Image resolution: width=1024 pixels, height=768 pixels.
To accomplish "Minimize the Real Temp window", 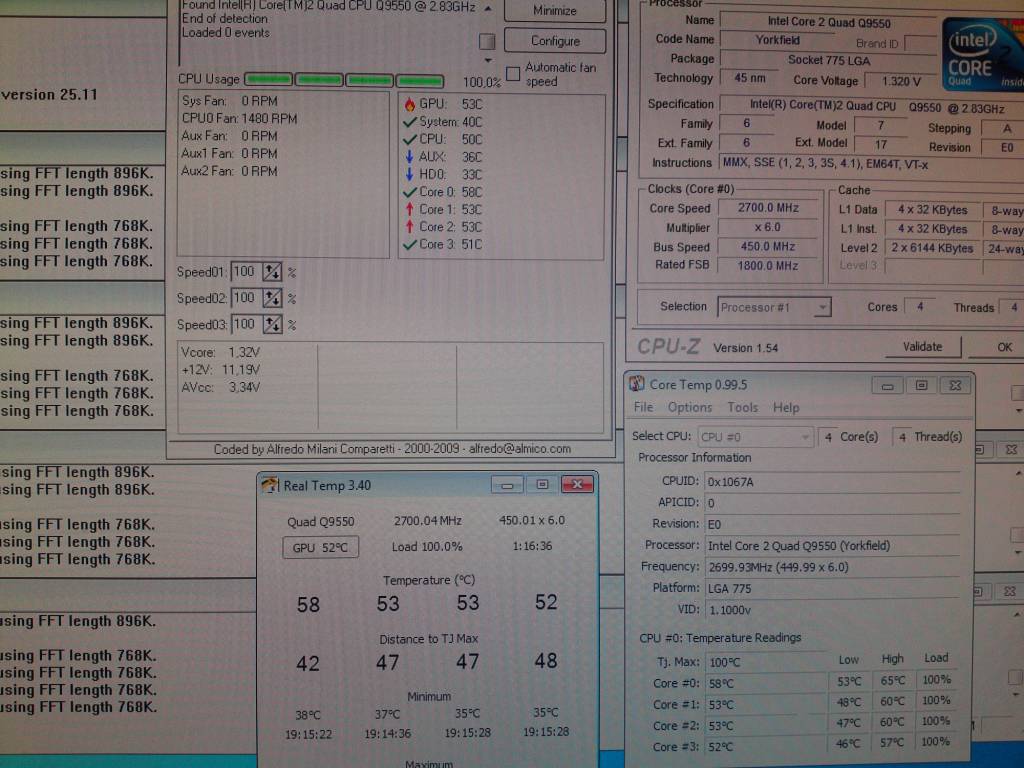I will [507, 485].
